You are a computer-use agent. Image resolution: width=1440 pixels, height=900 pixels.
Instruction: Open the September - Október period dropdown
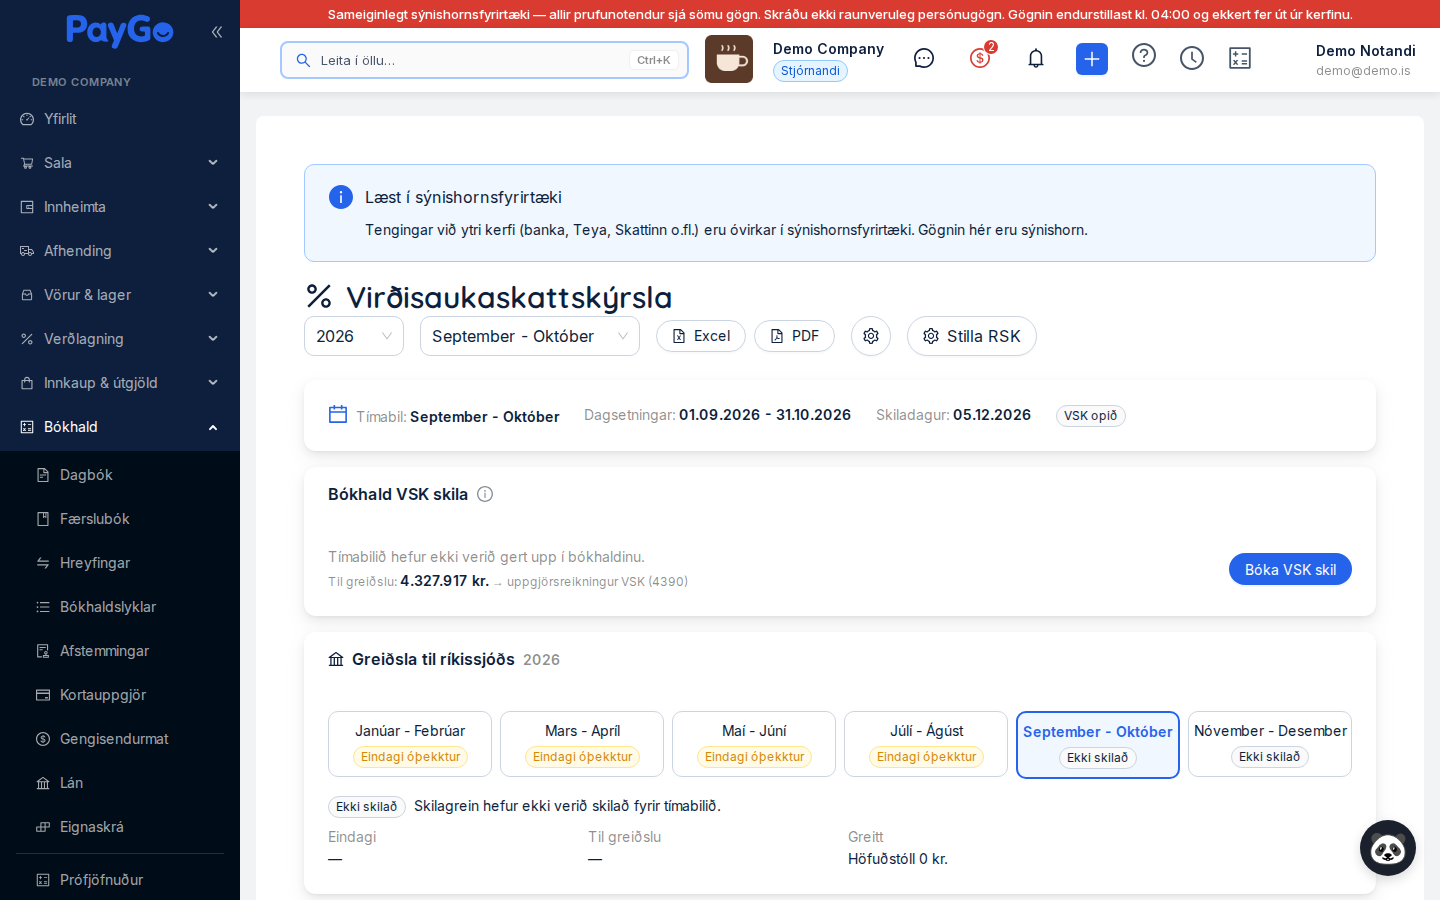(530, 336)
